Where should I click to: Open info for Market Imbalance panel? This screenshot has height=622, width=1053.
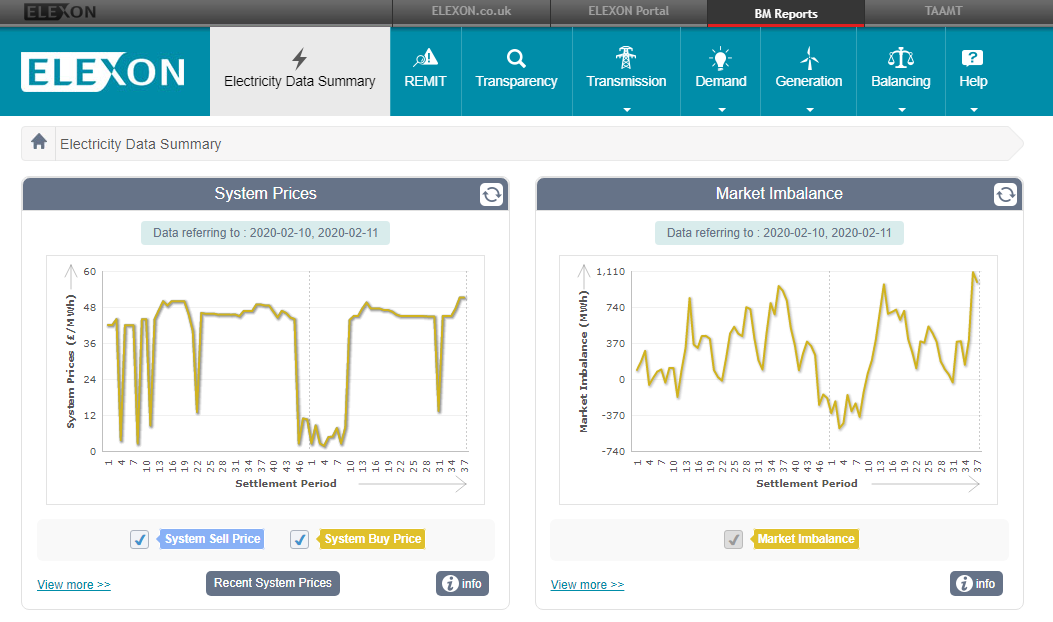tap(976, 584)
